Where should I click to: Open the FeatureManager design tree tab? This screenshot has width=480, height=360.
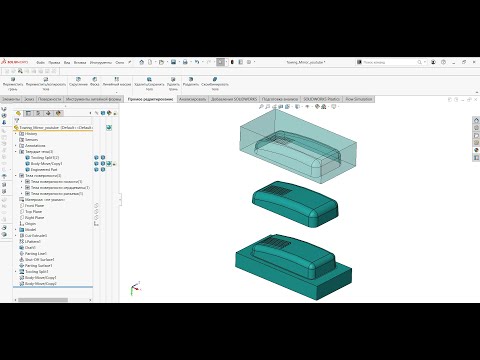[x=18, y=113]
